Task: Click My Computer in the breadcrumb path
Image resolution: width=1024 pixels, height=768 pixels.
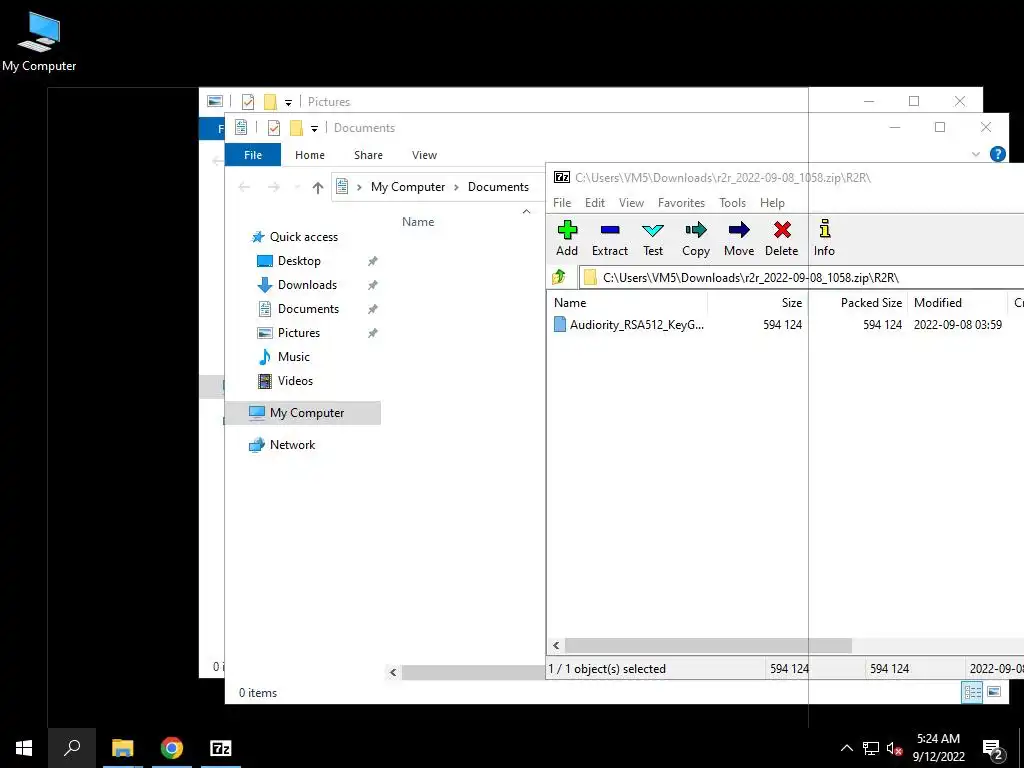Action: pos(408,187)
